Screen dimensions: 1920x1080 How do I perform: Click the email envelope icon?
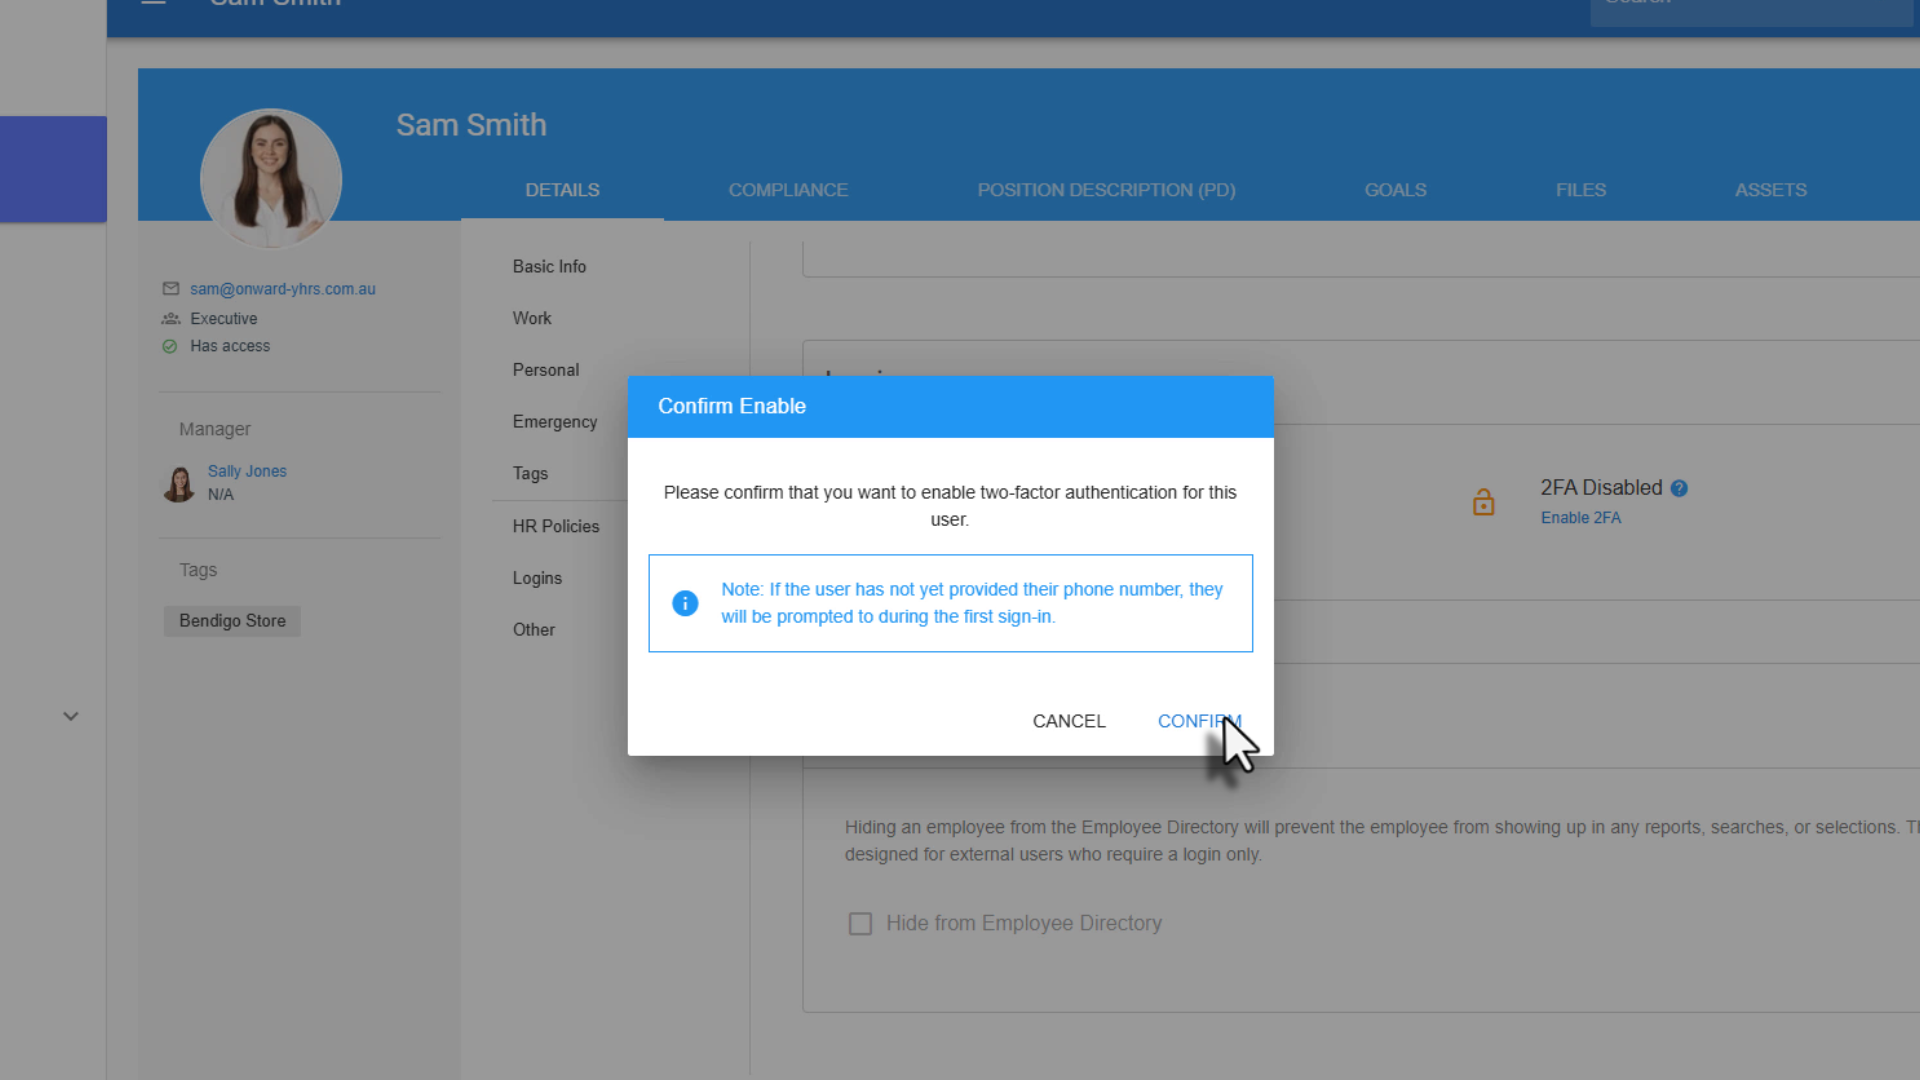pyautogui.click(x=171, y=289)
